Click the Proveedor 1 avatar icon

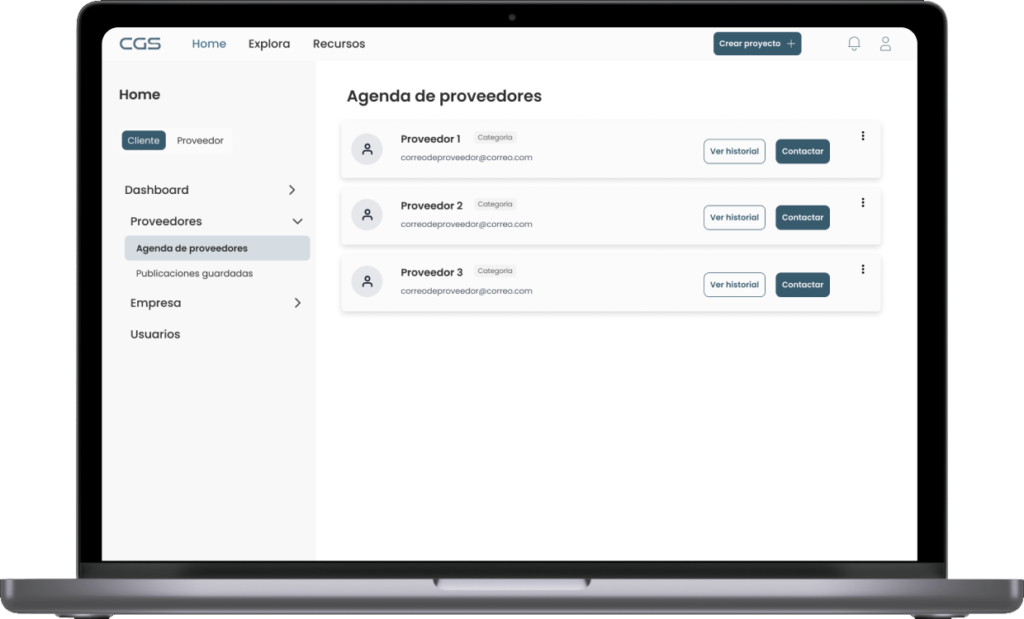click(x=367, y=149)
